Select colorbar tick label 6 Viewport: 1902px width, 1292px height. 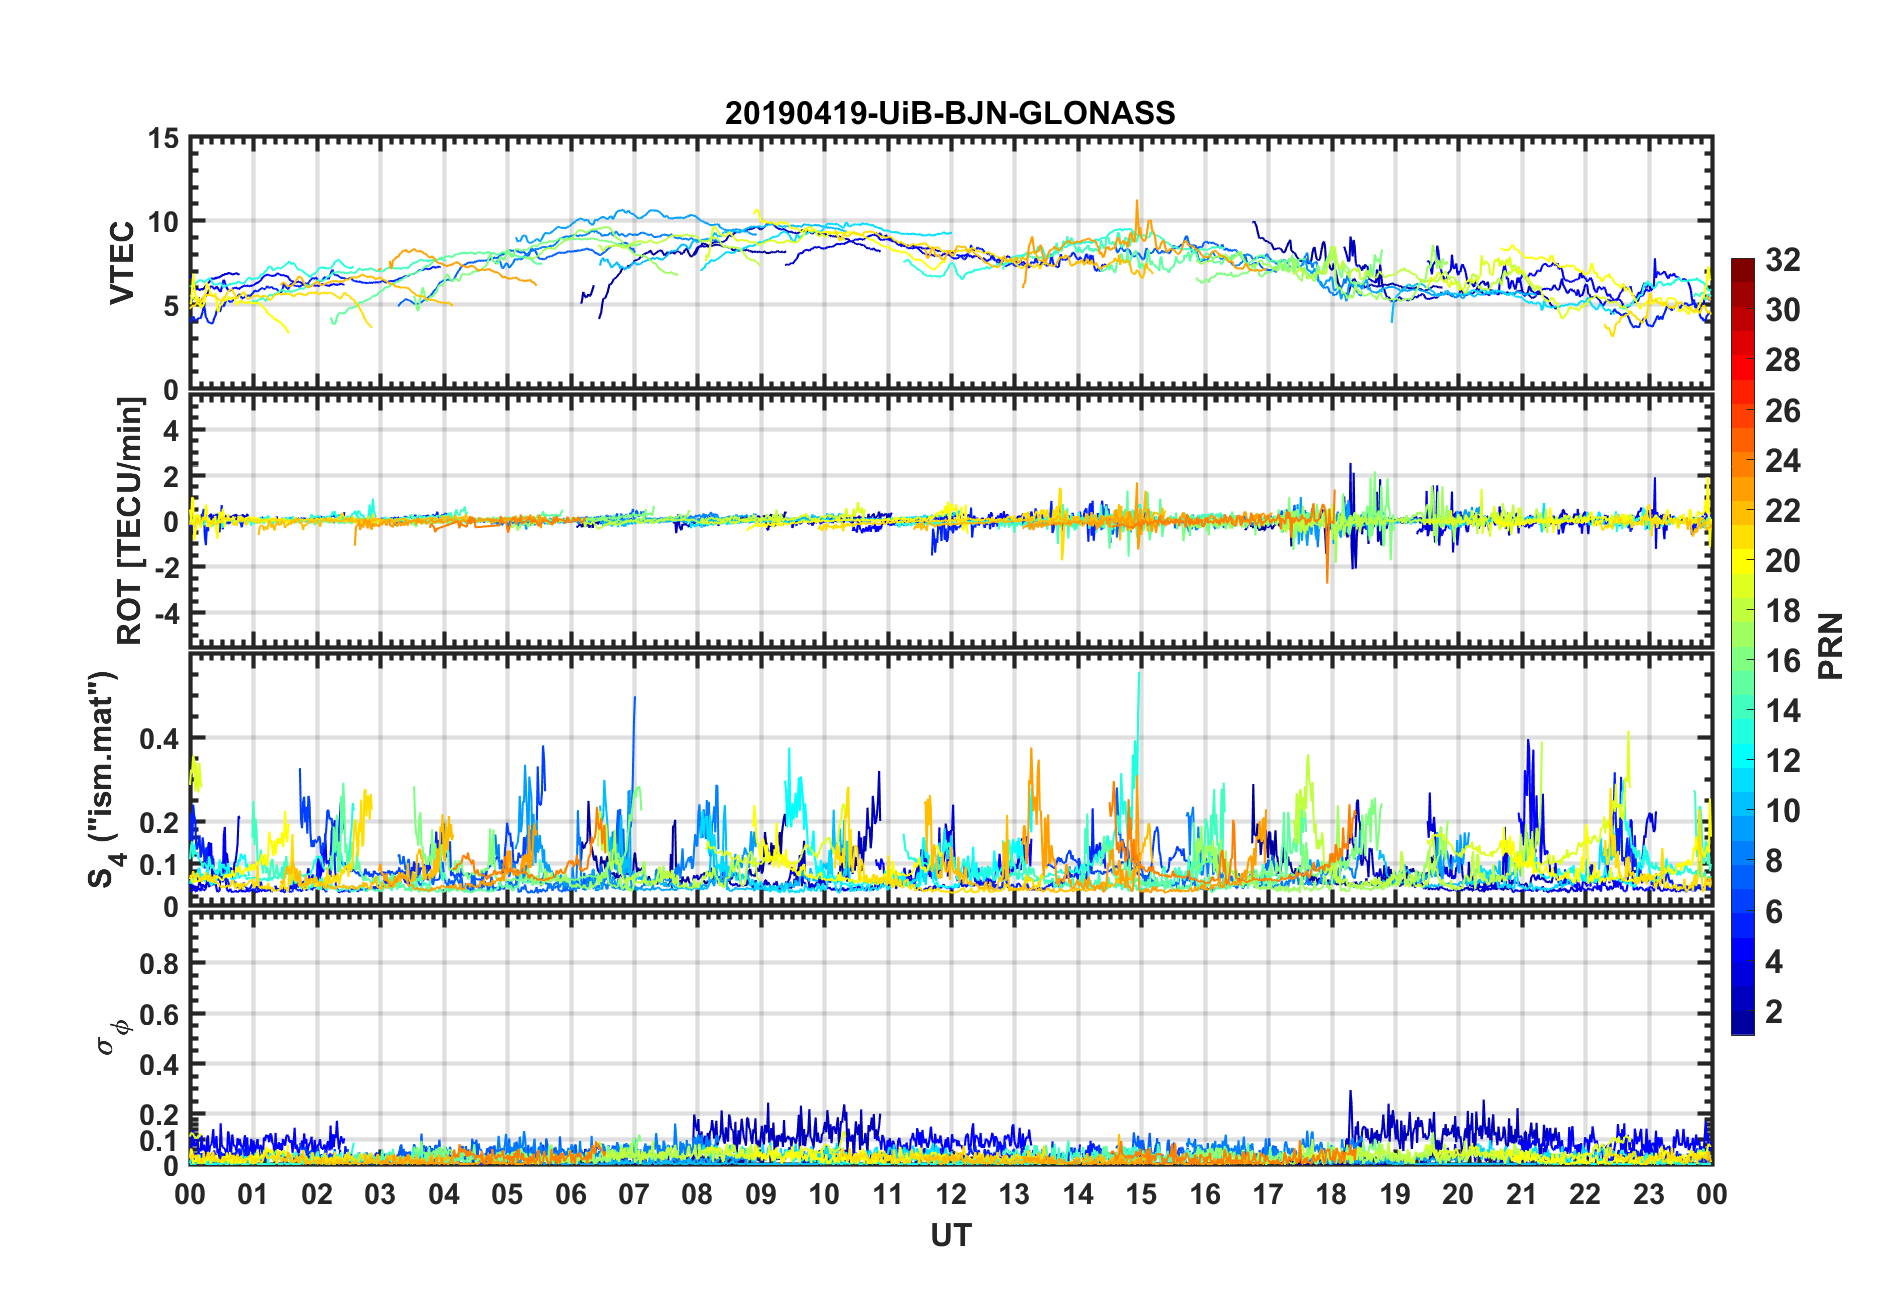[x=1774, y=911]
